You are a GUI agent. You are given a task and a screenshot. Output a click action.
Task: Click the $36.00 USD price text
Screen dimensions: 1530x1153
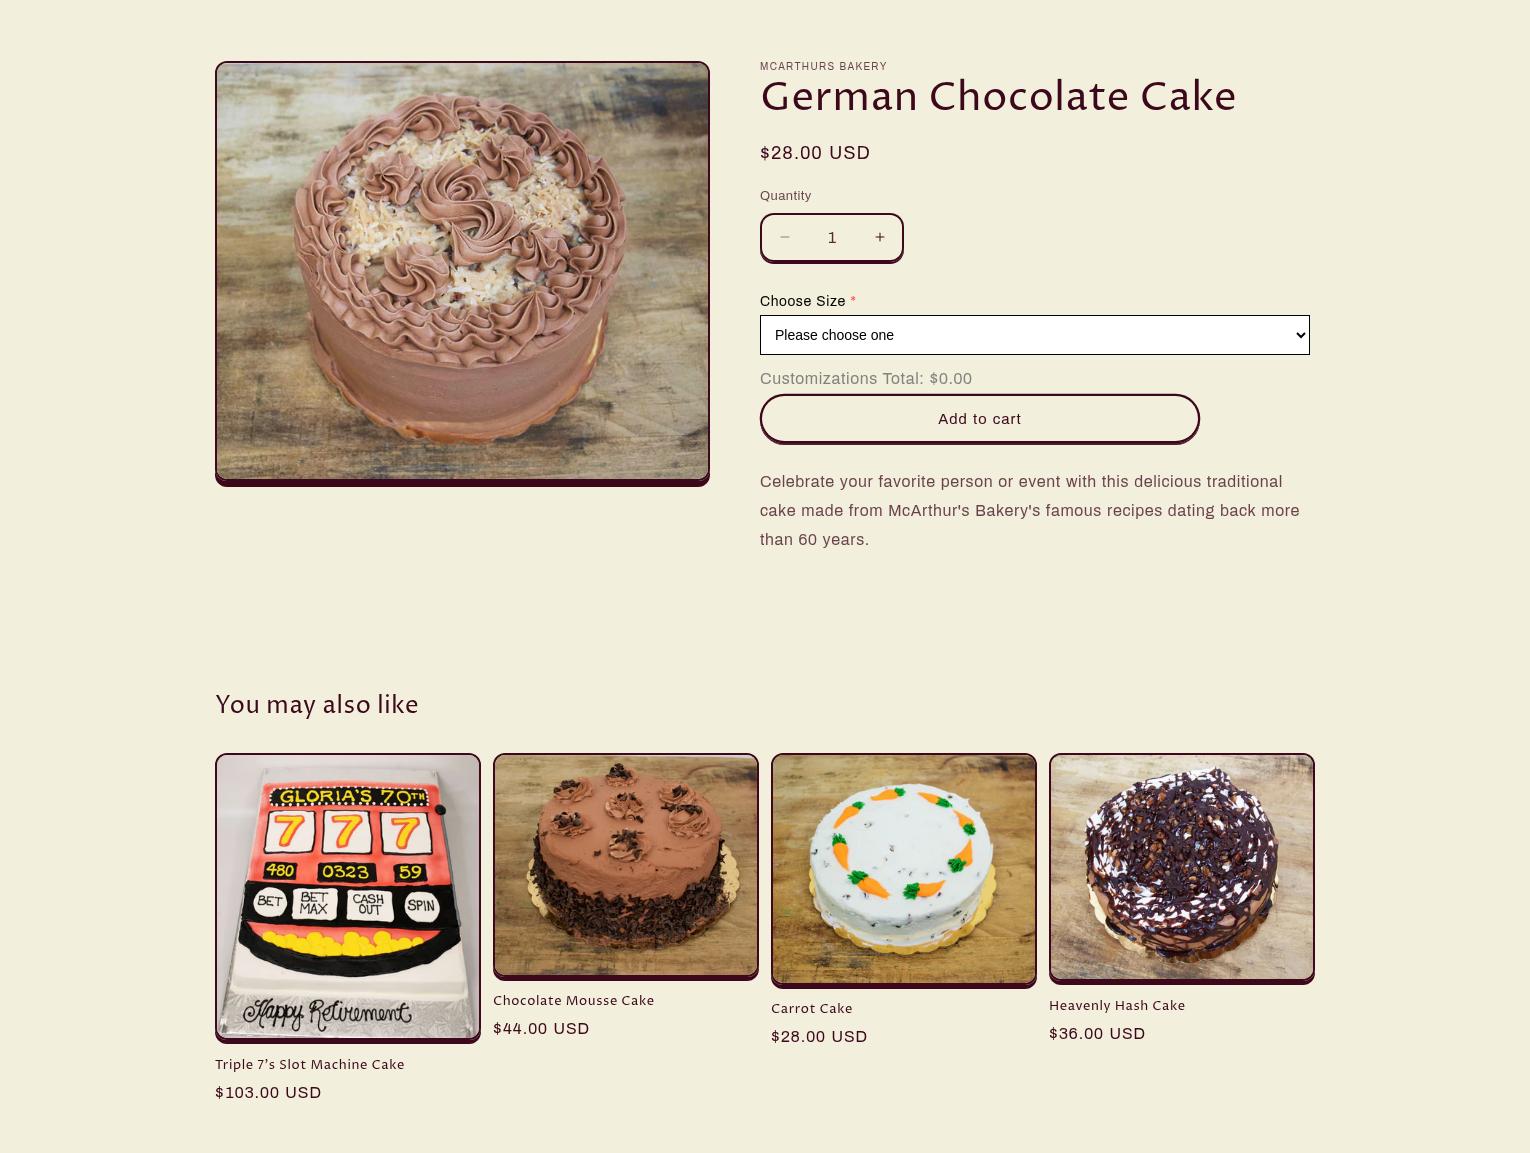[x=1097, y=1034]
